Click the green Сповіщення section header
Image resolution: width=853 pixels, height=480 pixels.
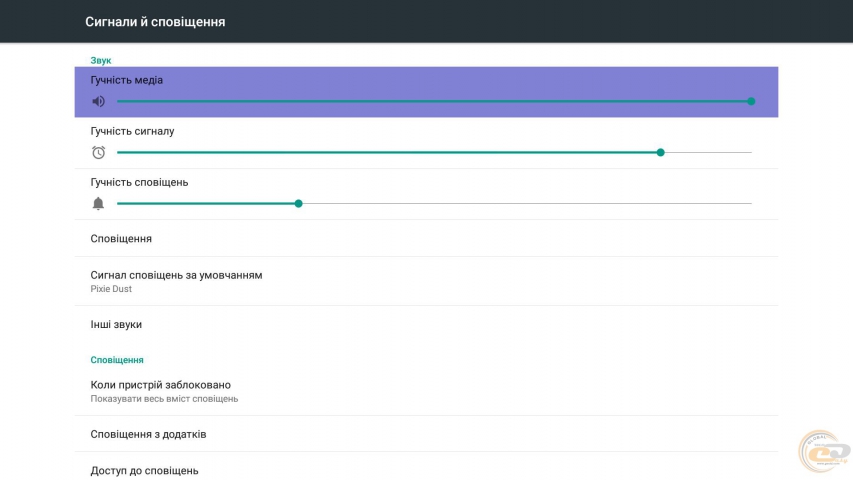(117, 359)
